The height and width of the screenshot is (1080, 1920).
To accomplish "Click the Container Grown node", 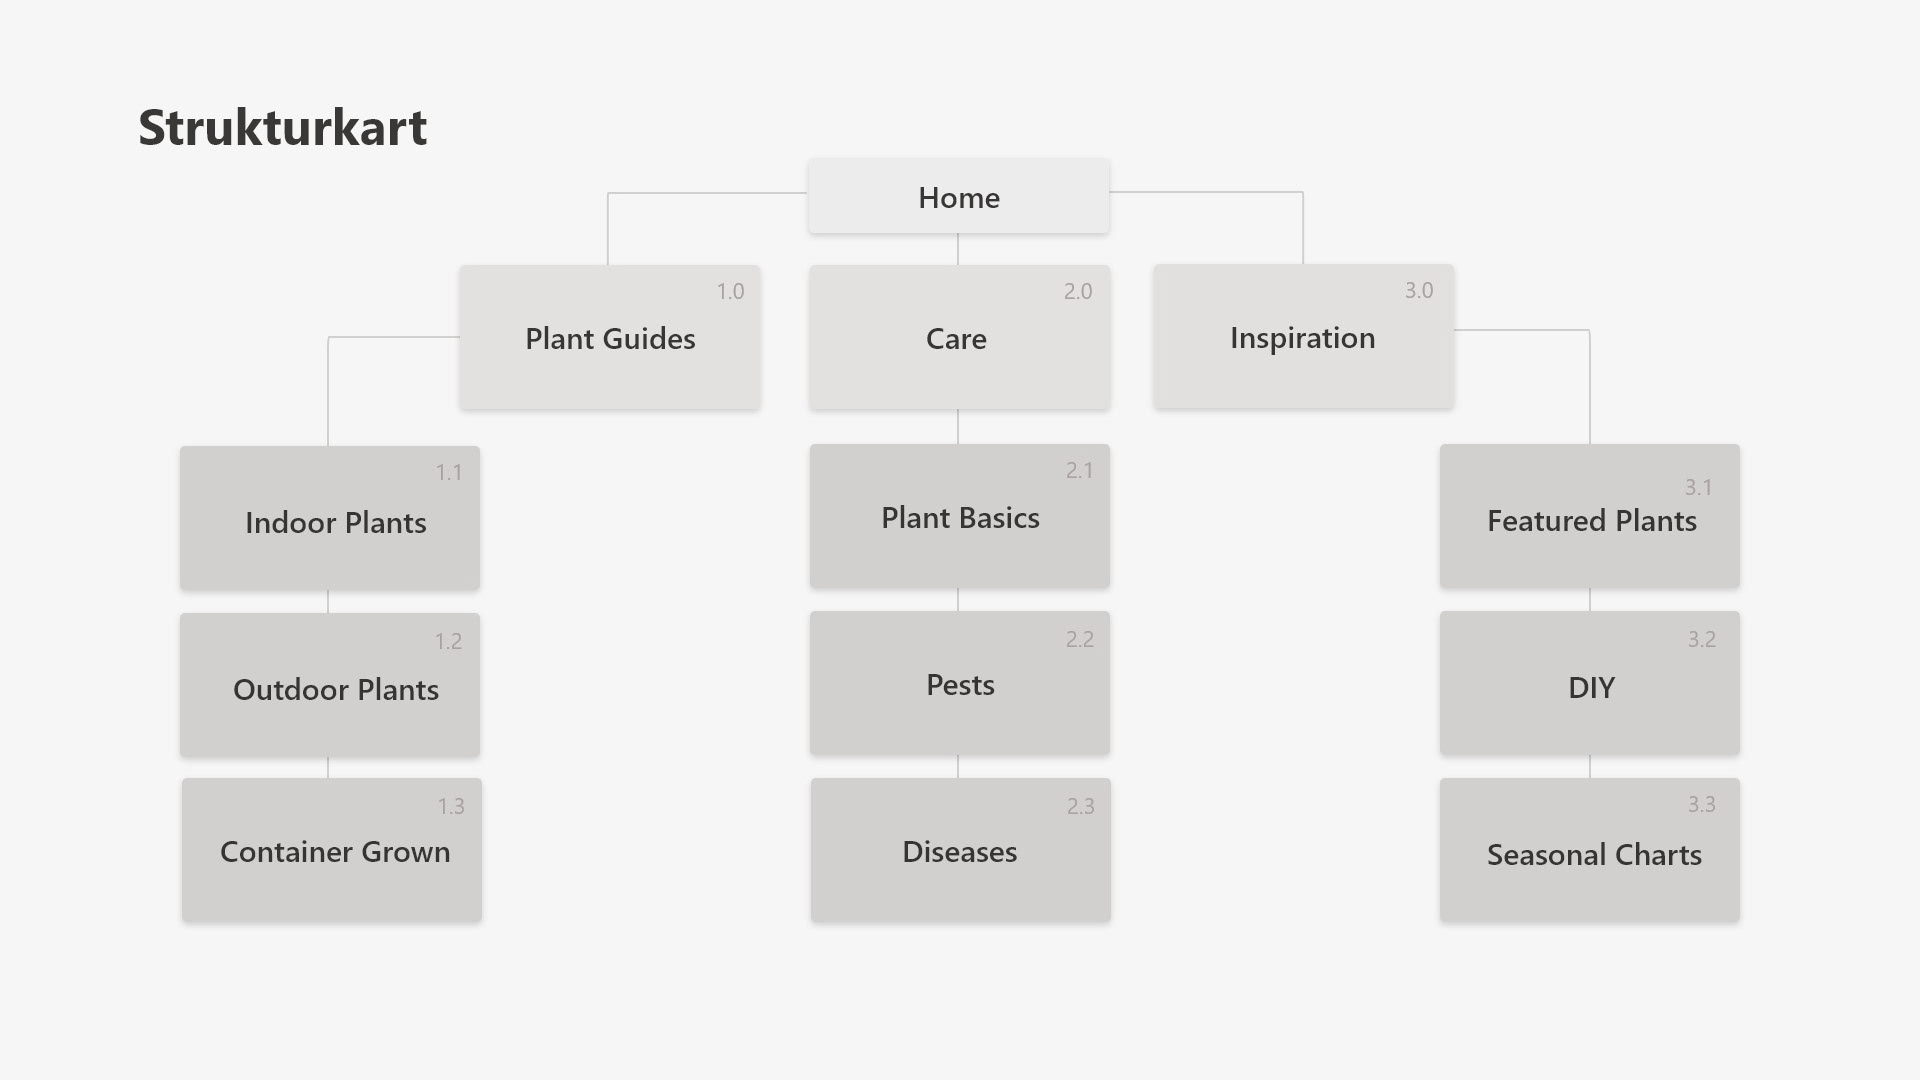I will 332,850.
